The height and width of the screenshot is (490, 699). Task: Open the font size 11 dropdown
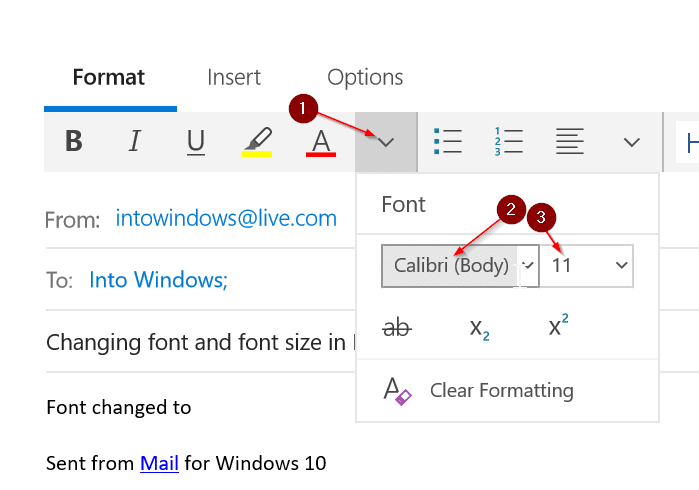click(587, 266)
